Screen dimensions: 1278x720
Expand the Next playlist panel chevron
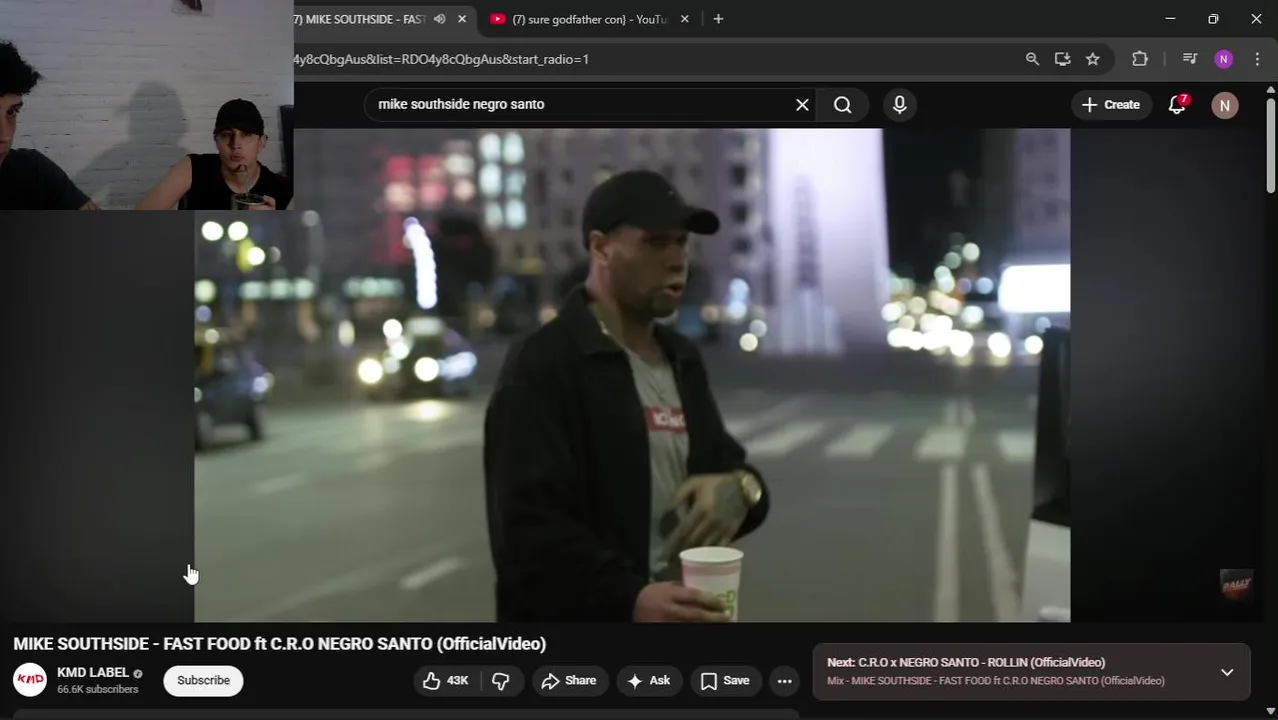coord(1227,672)
